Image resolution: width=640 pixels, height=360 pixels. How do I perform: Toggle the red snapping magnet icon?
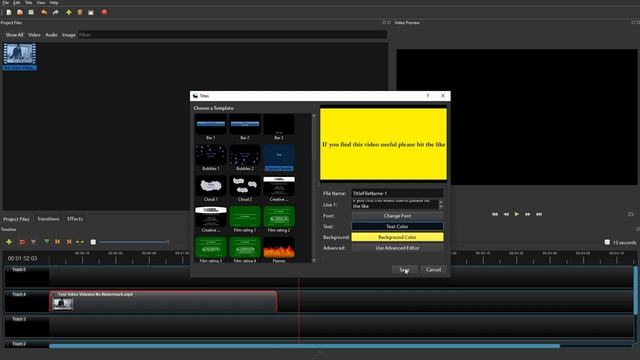click(22, 242)
